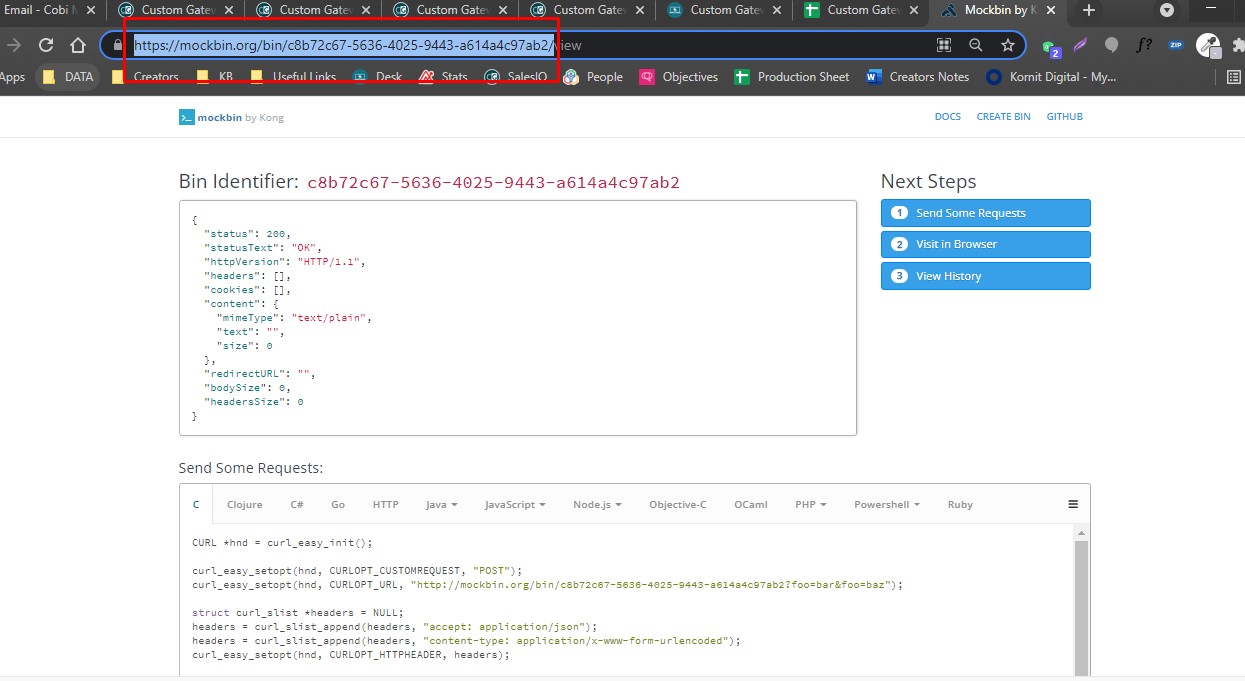View site info via the padlock icon

[118, 45]
